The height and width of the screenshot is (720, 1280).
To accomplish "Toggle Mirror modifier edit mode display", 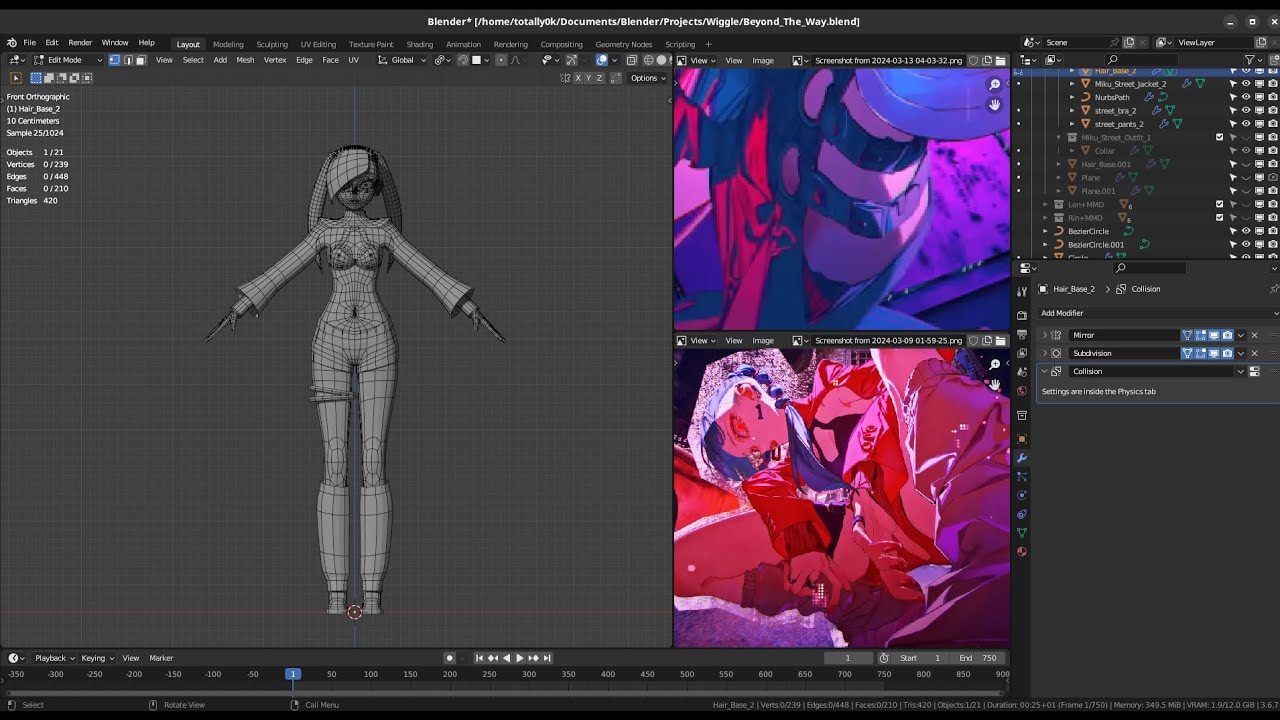I will [1201, 335].
